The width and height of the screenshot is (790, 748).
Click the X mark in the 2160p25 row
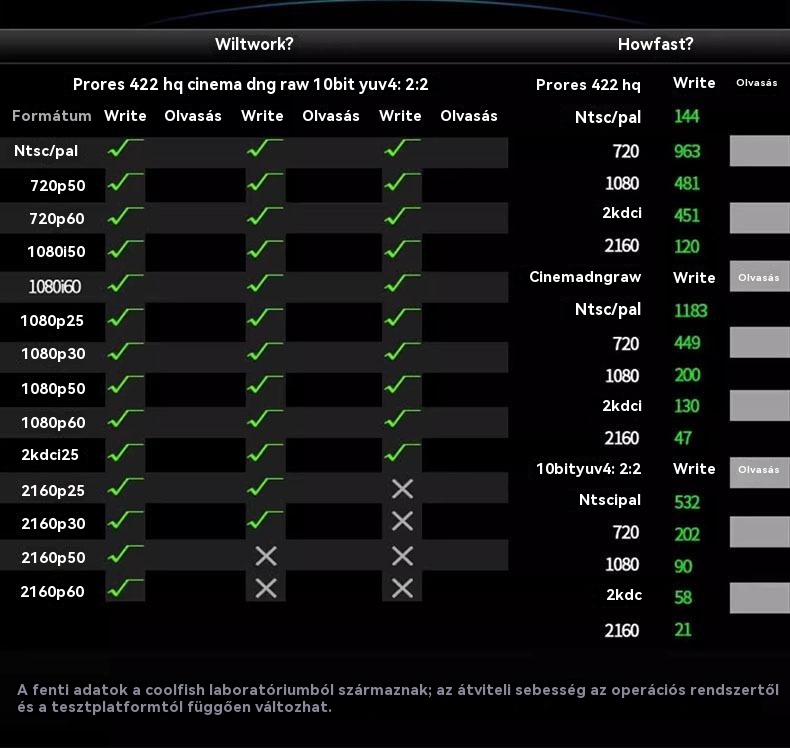point(402,489)
